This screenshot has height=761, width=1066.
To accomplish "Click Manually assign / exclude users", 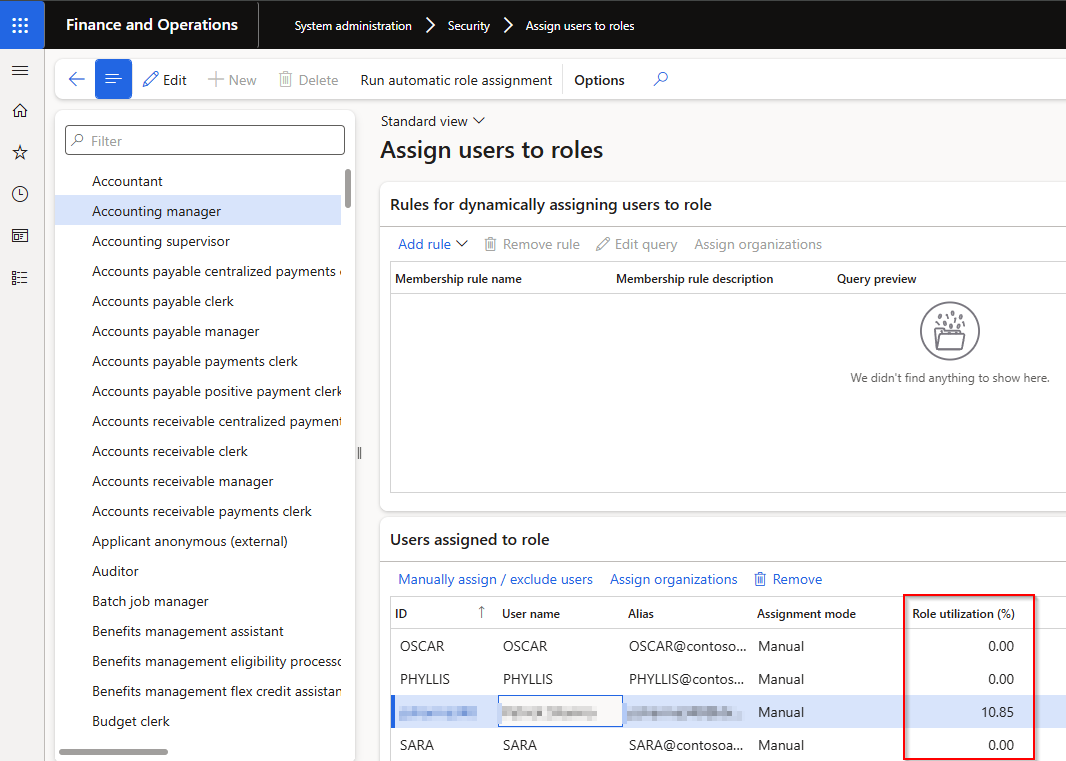I will pyautogui.click(x=495, y=579).
